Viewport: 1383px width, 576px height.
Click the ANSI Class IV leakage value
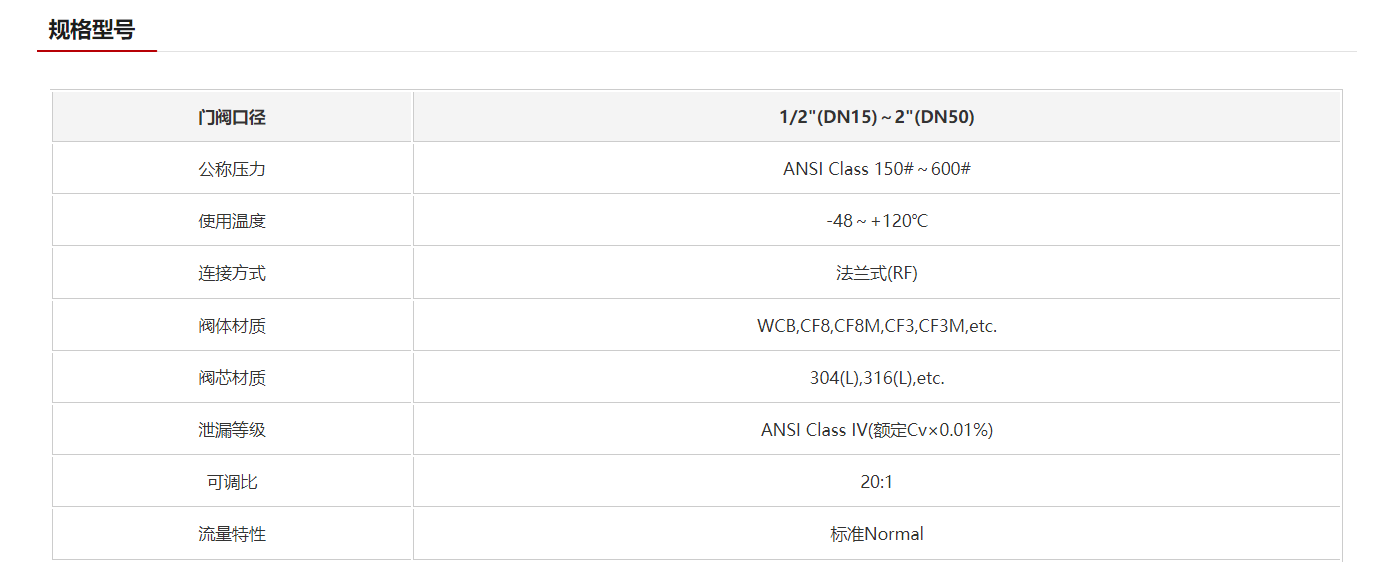pos(877,430)
